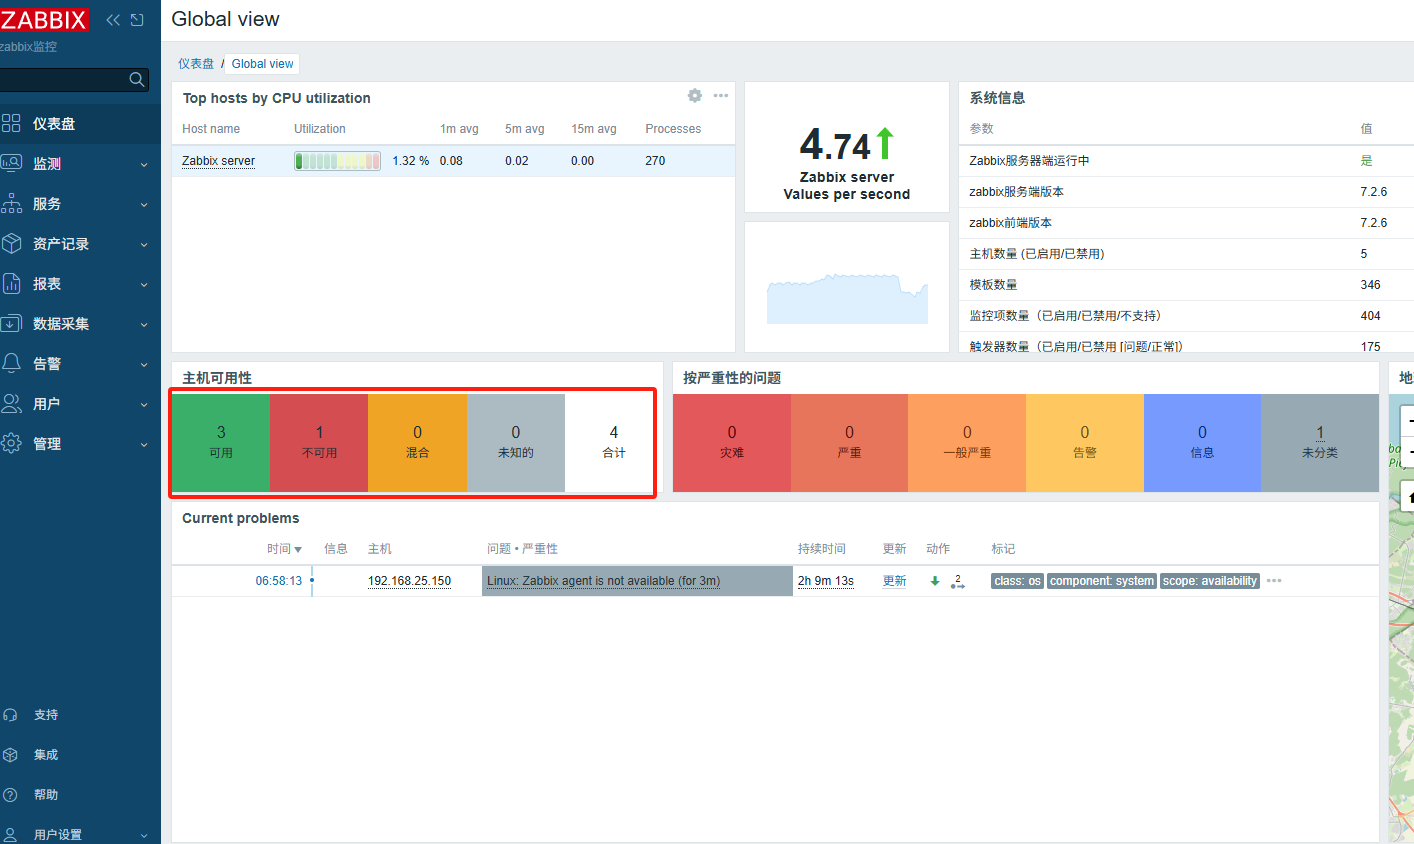The width and height of the screenshot is (1414, 844).
Task: Open Zabbix agent not available problem
Action: [x=603, y=580]
